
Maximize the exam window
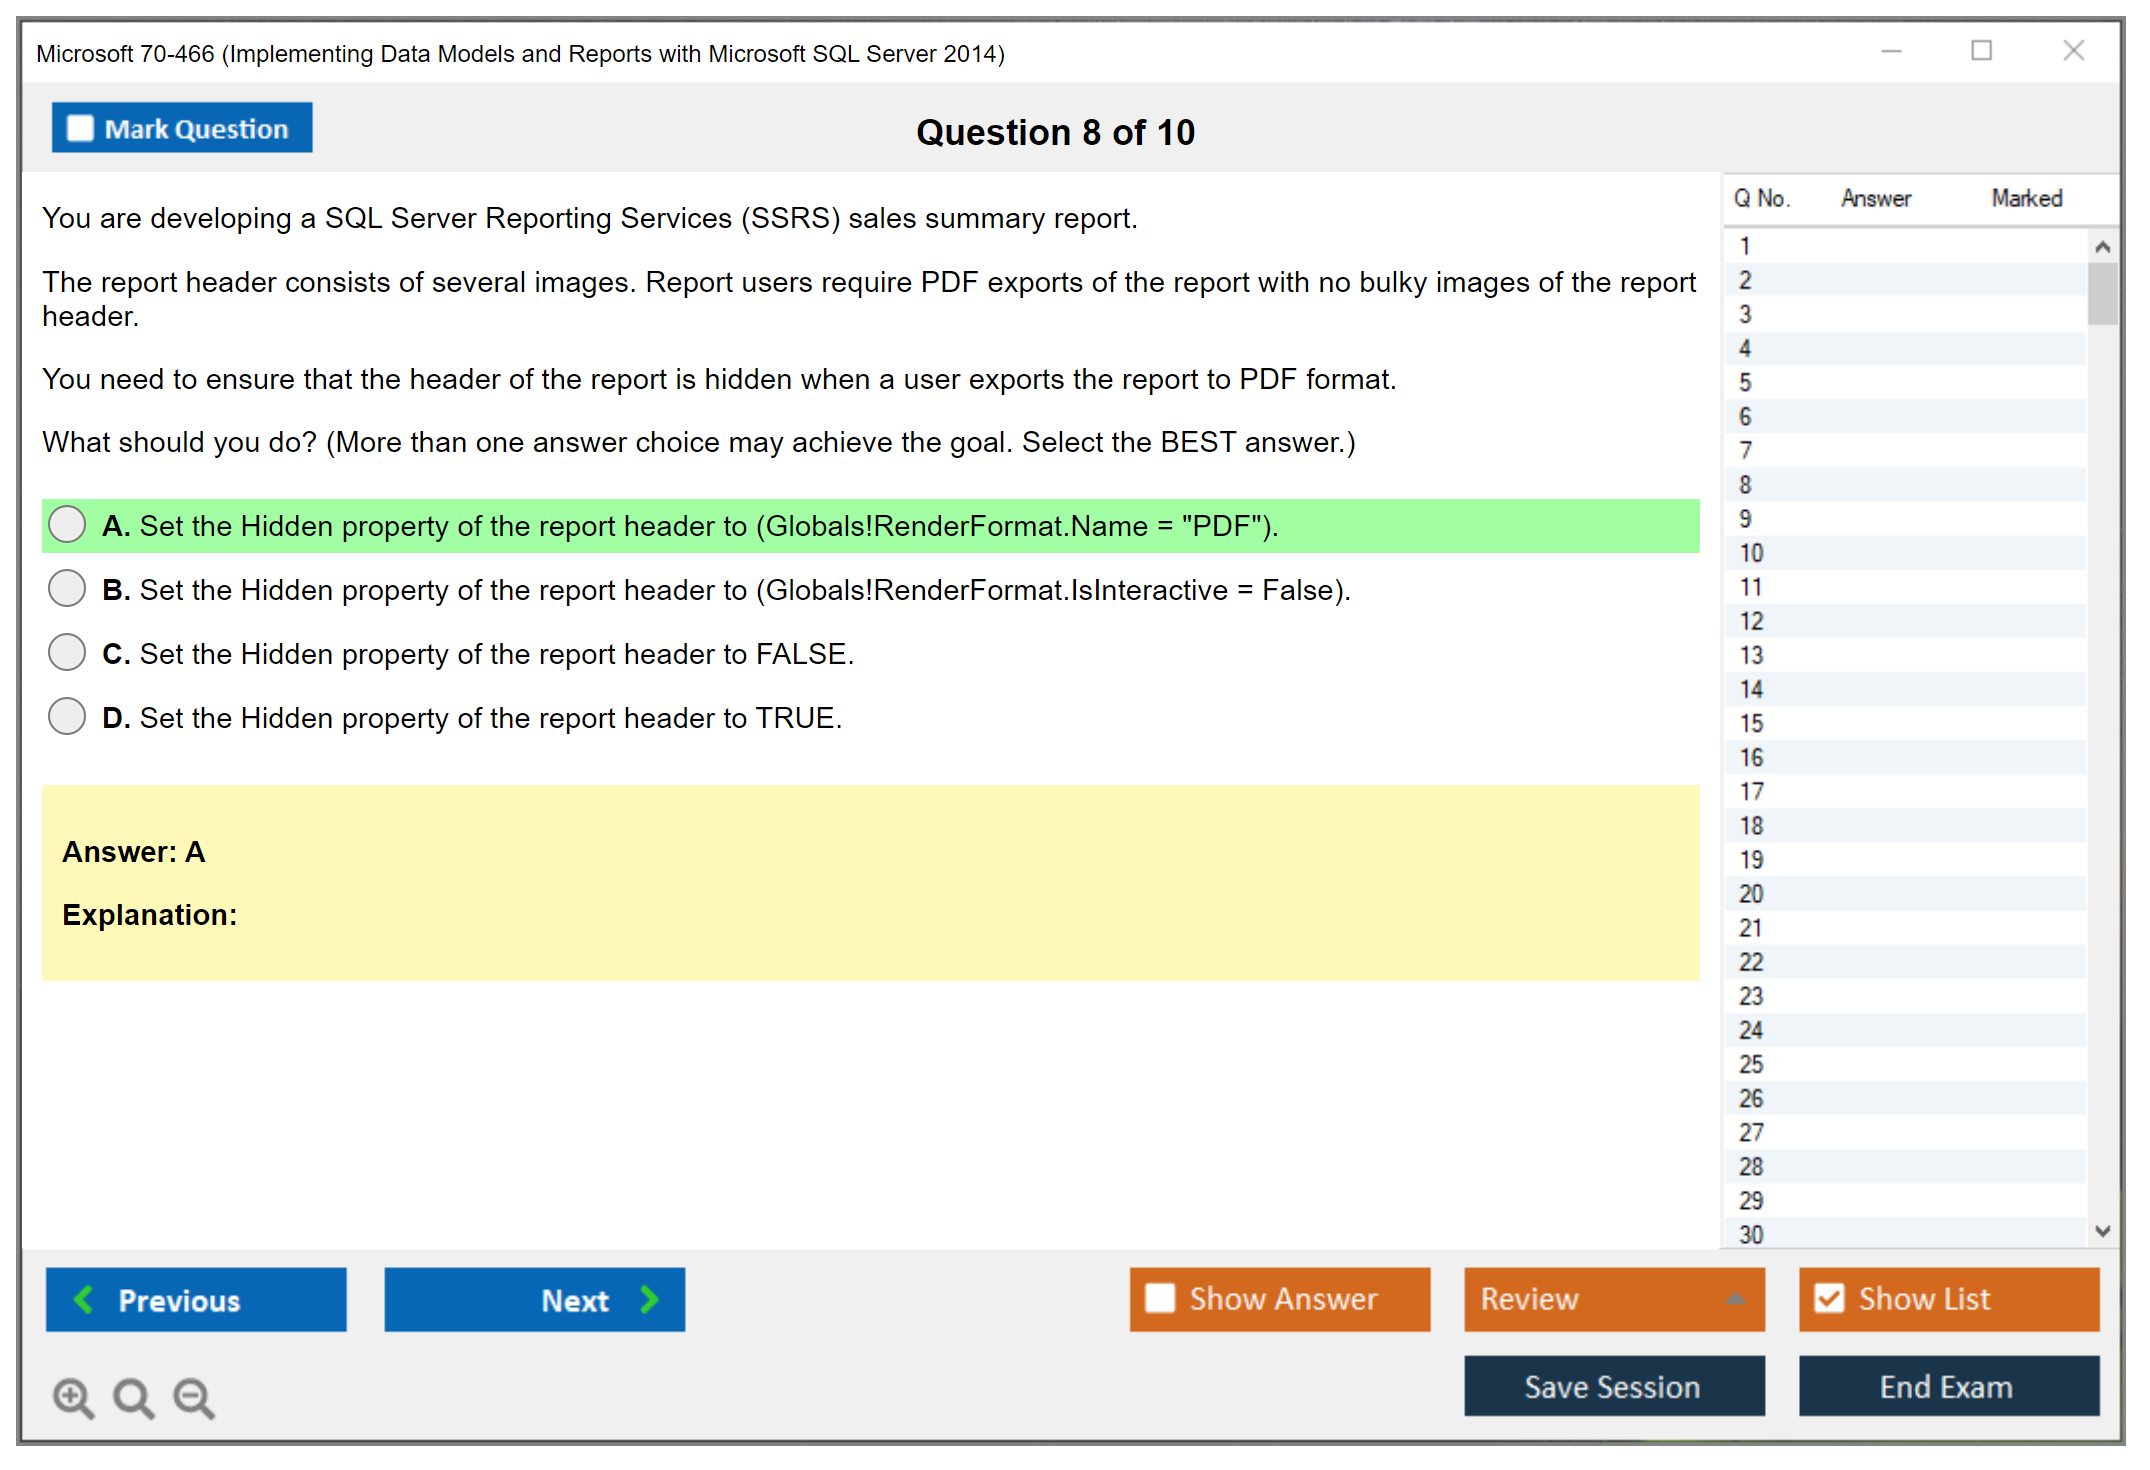tap(1981, 51)
